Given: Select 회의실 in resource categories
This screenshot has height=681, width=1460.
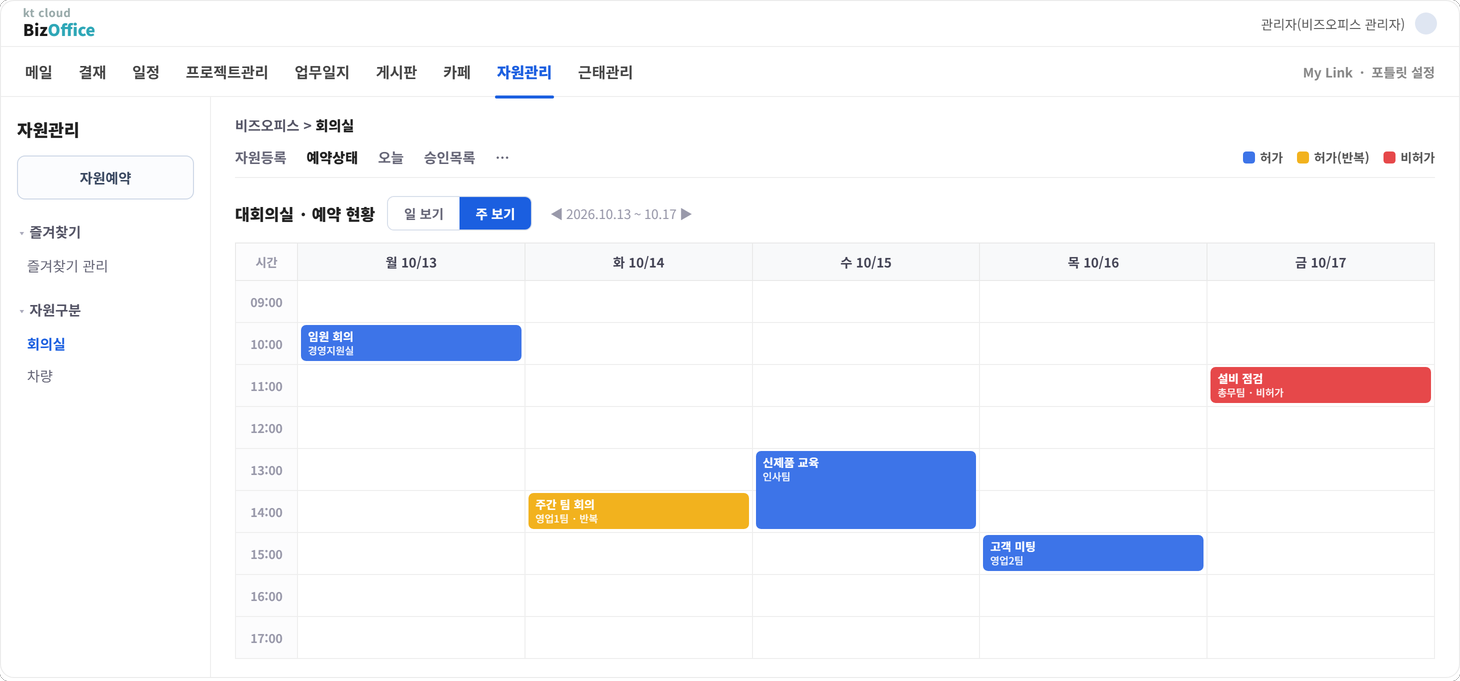Looking at the screenshot, I should pyautogui.click(x=46, y=344).
